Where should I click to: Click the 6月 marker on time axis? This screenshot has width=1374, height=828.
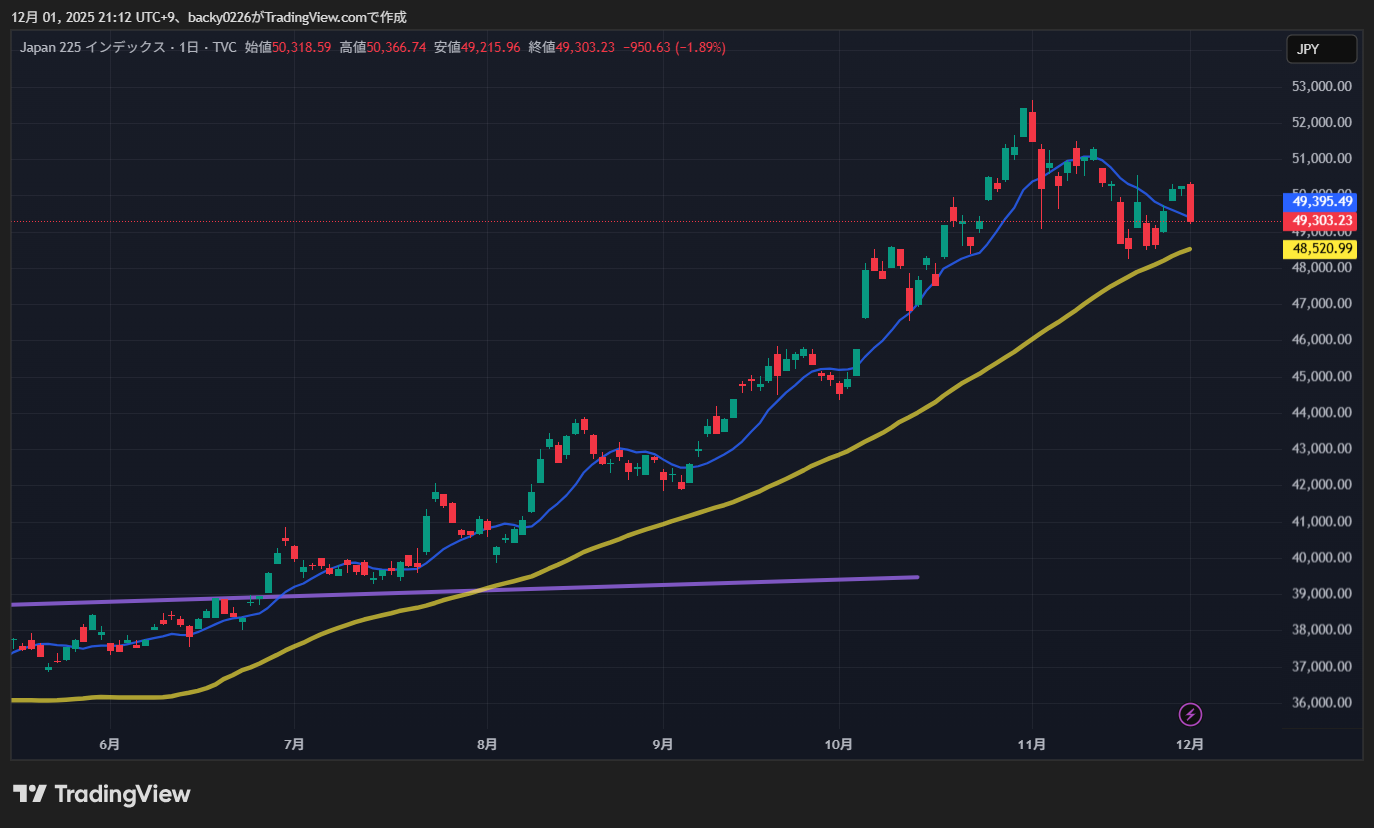coord(110,744)
